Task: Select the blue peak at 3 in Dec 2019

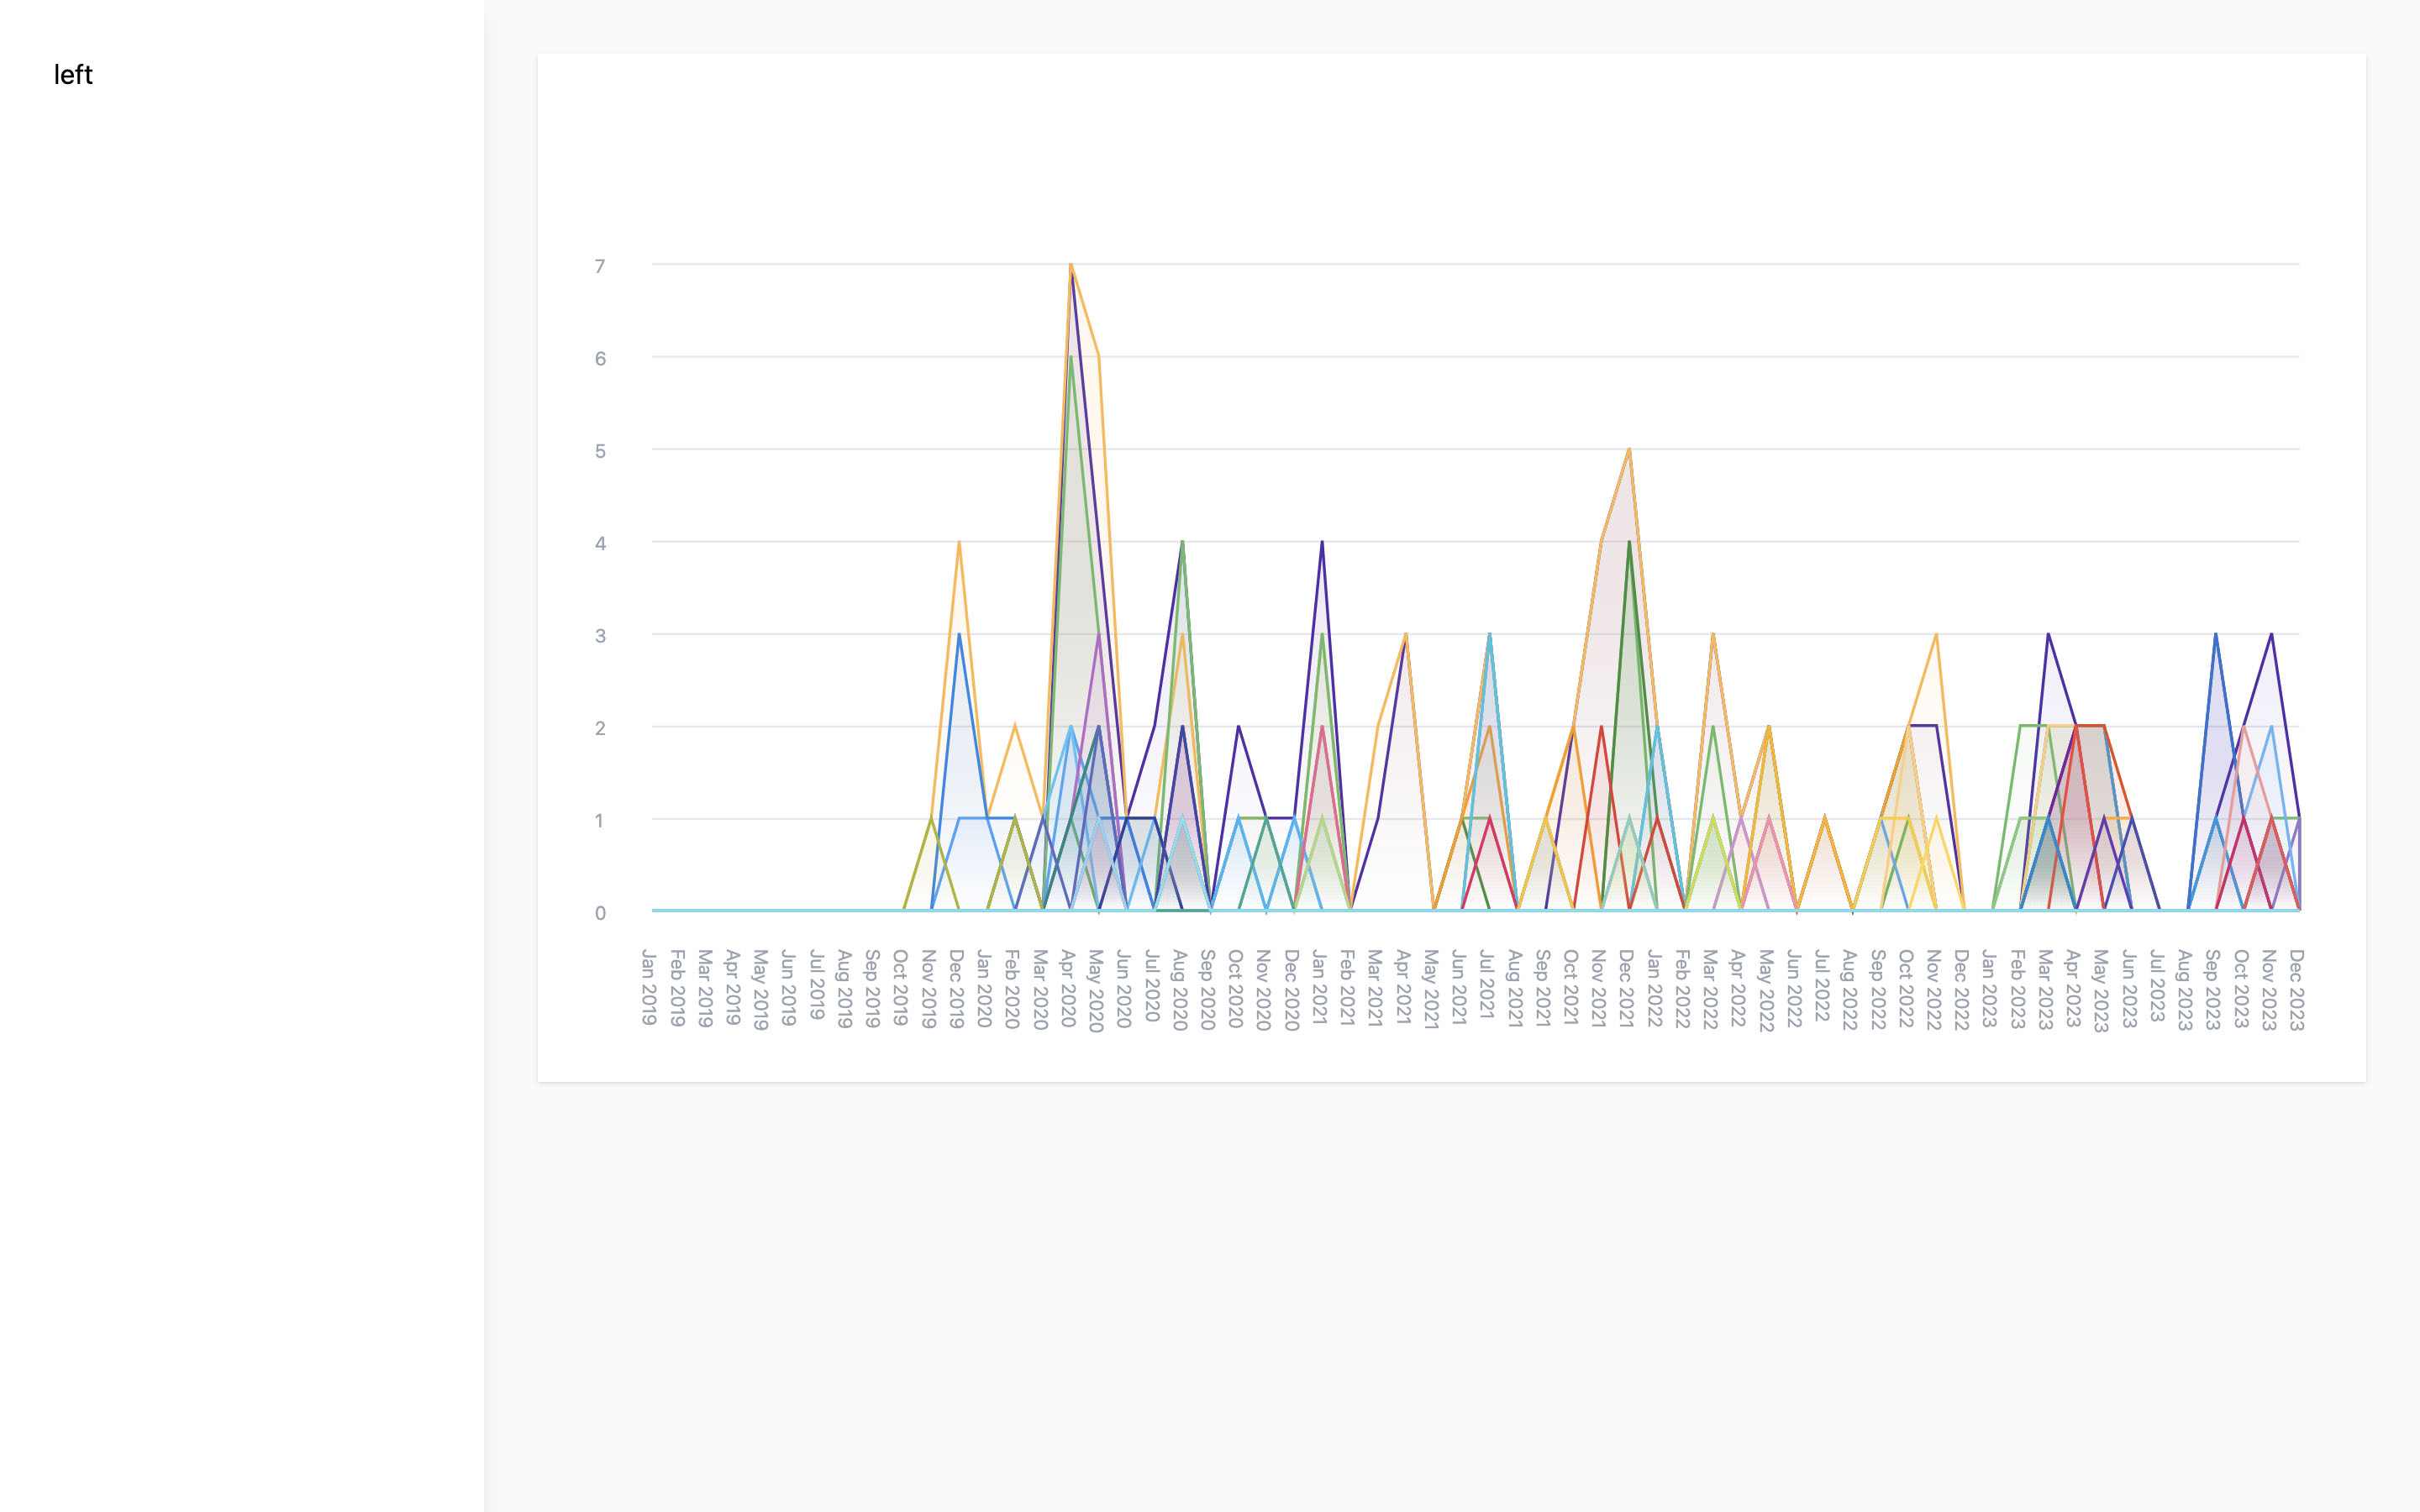Action: (959, 634)
